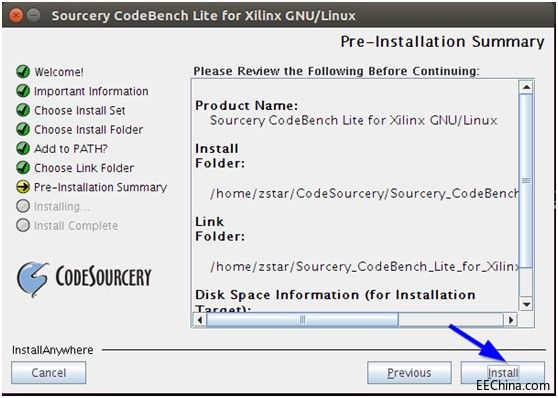Click the gray circle beside Installing...
Image resolution: width=558 pixels, height=398 pixels.
23,206
